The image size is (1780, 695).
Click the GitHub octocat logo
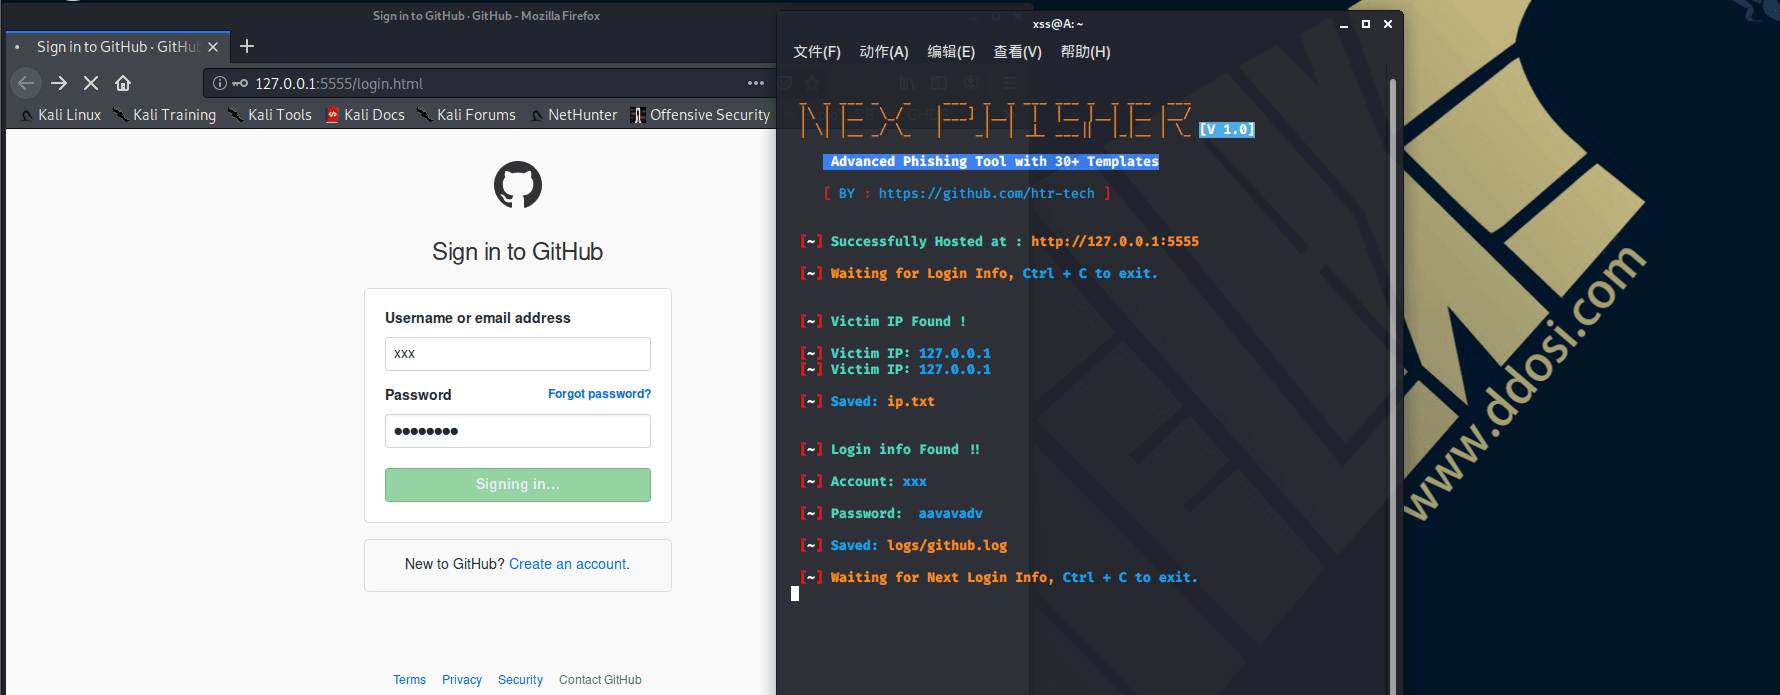517,185
